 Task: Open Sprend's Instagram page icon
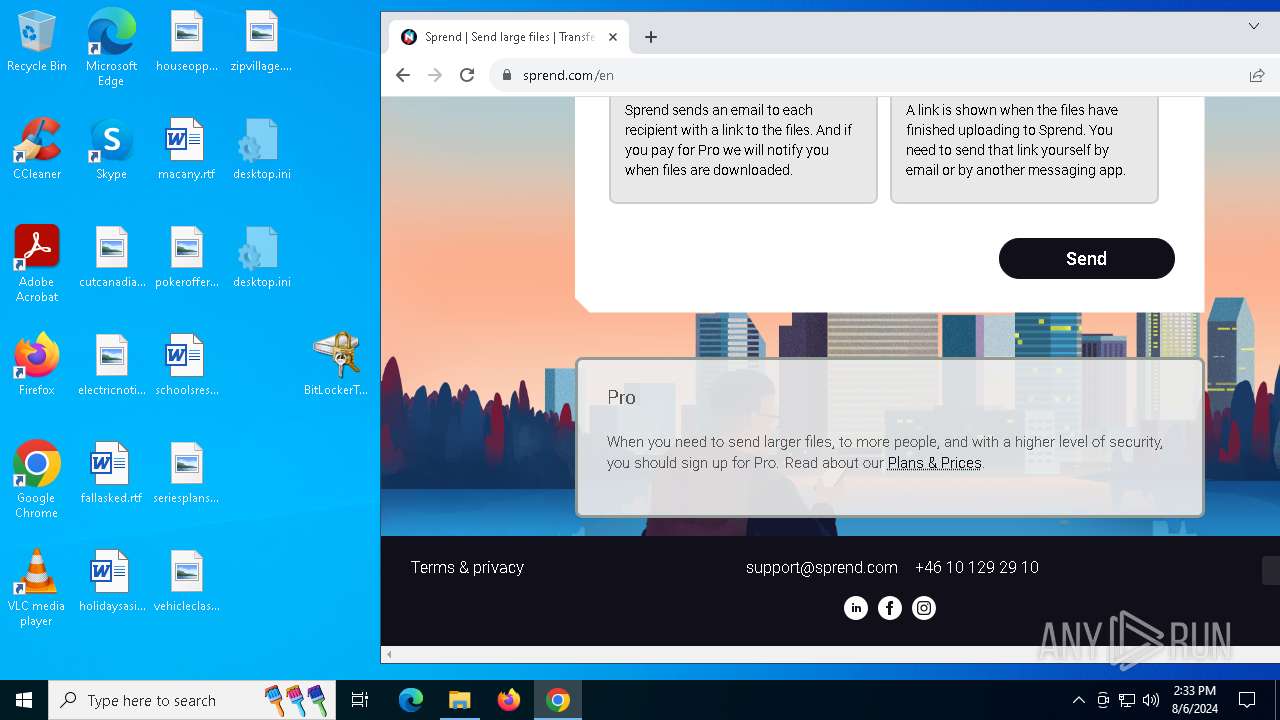coord(924,608)
